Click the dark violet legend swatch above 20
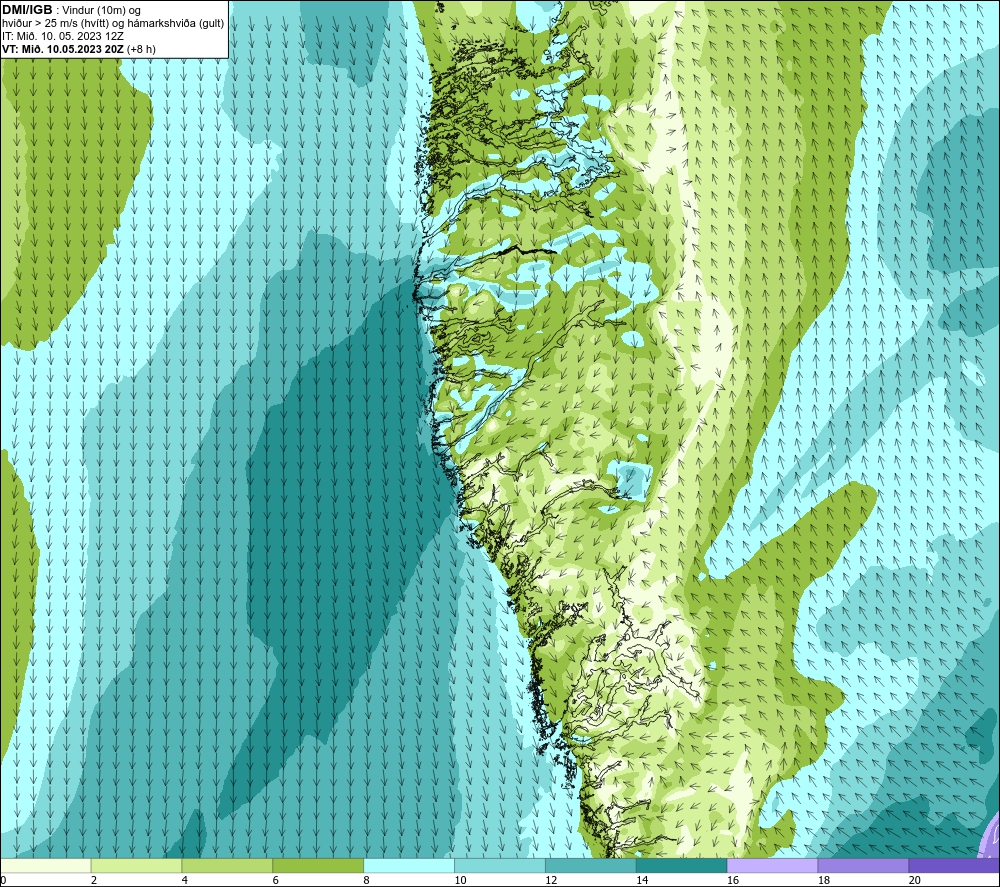 (954, 865)
